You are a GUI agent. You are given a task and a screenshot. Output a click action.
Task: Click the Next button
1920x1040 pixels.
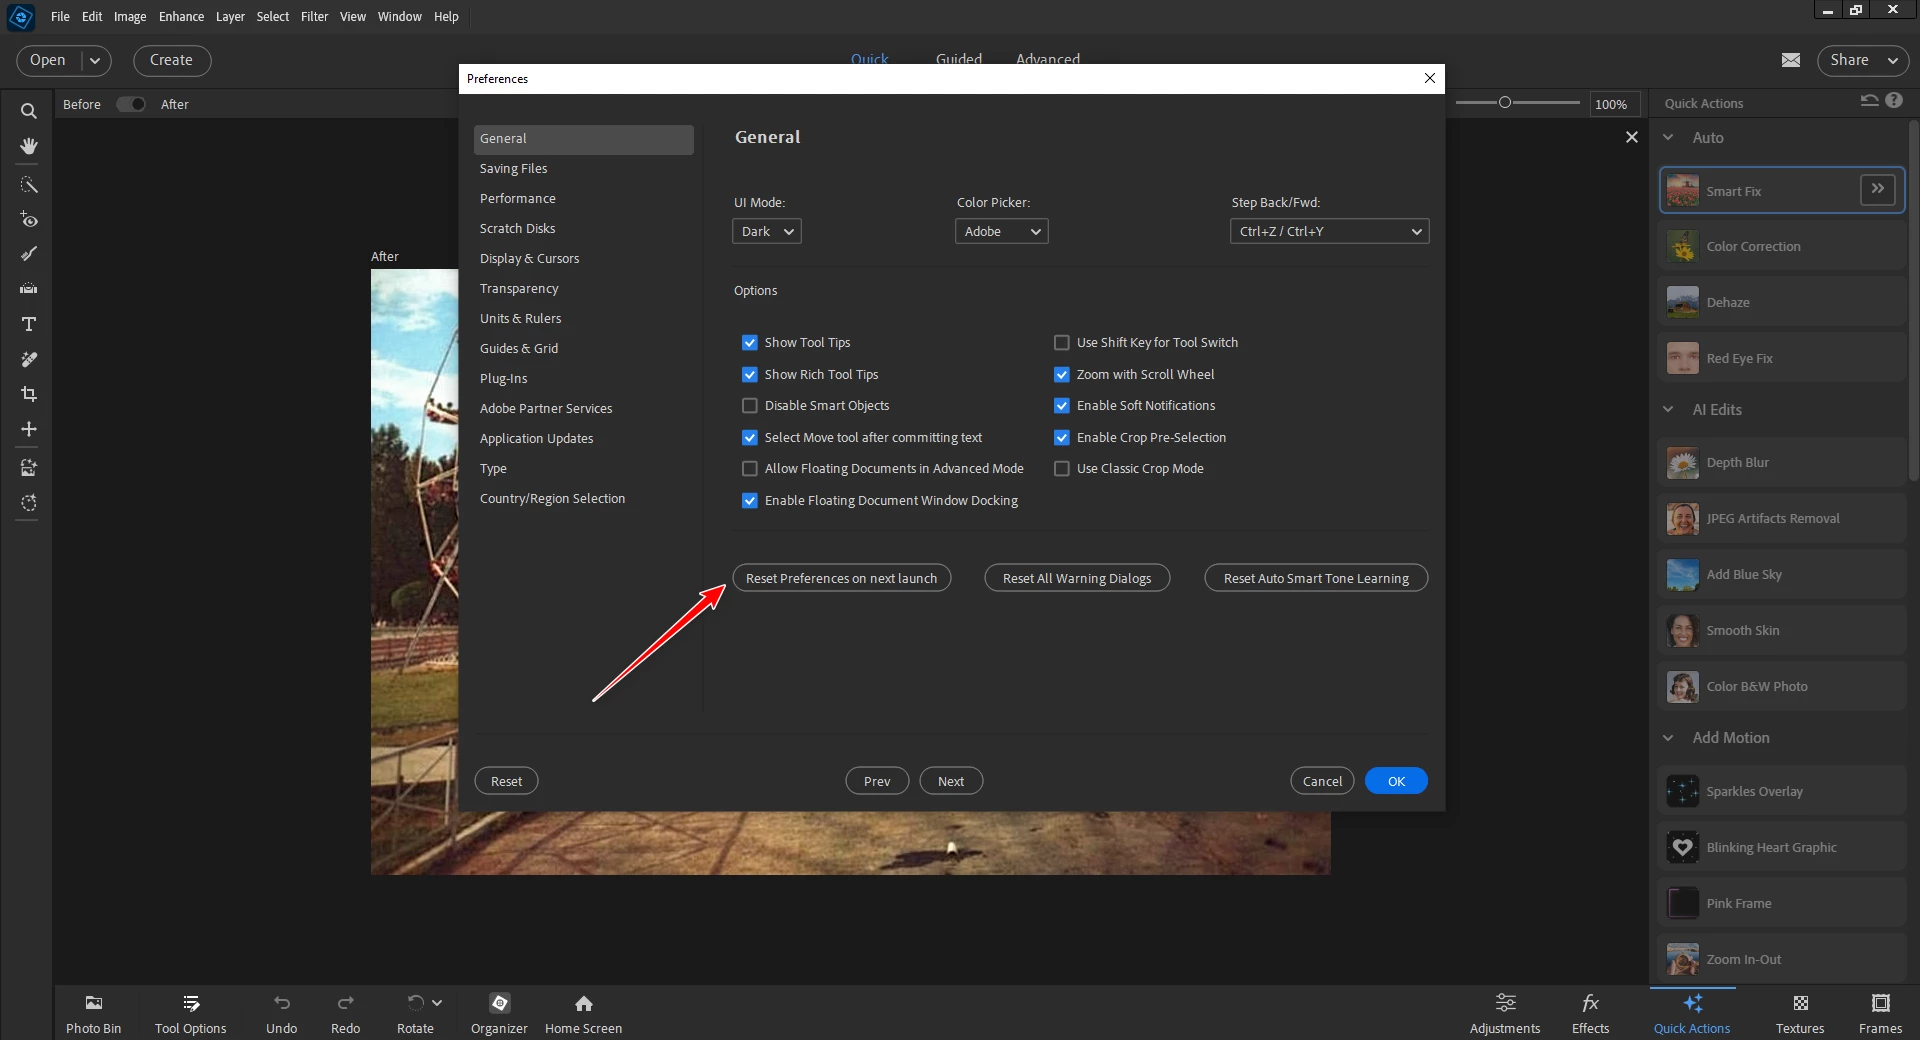click(x=951, y=781)
